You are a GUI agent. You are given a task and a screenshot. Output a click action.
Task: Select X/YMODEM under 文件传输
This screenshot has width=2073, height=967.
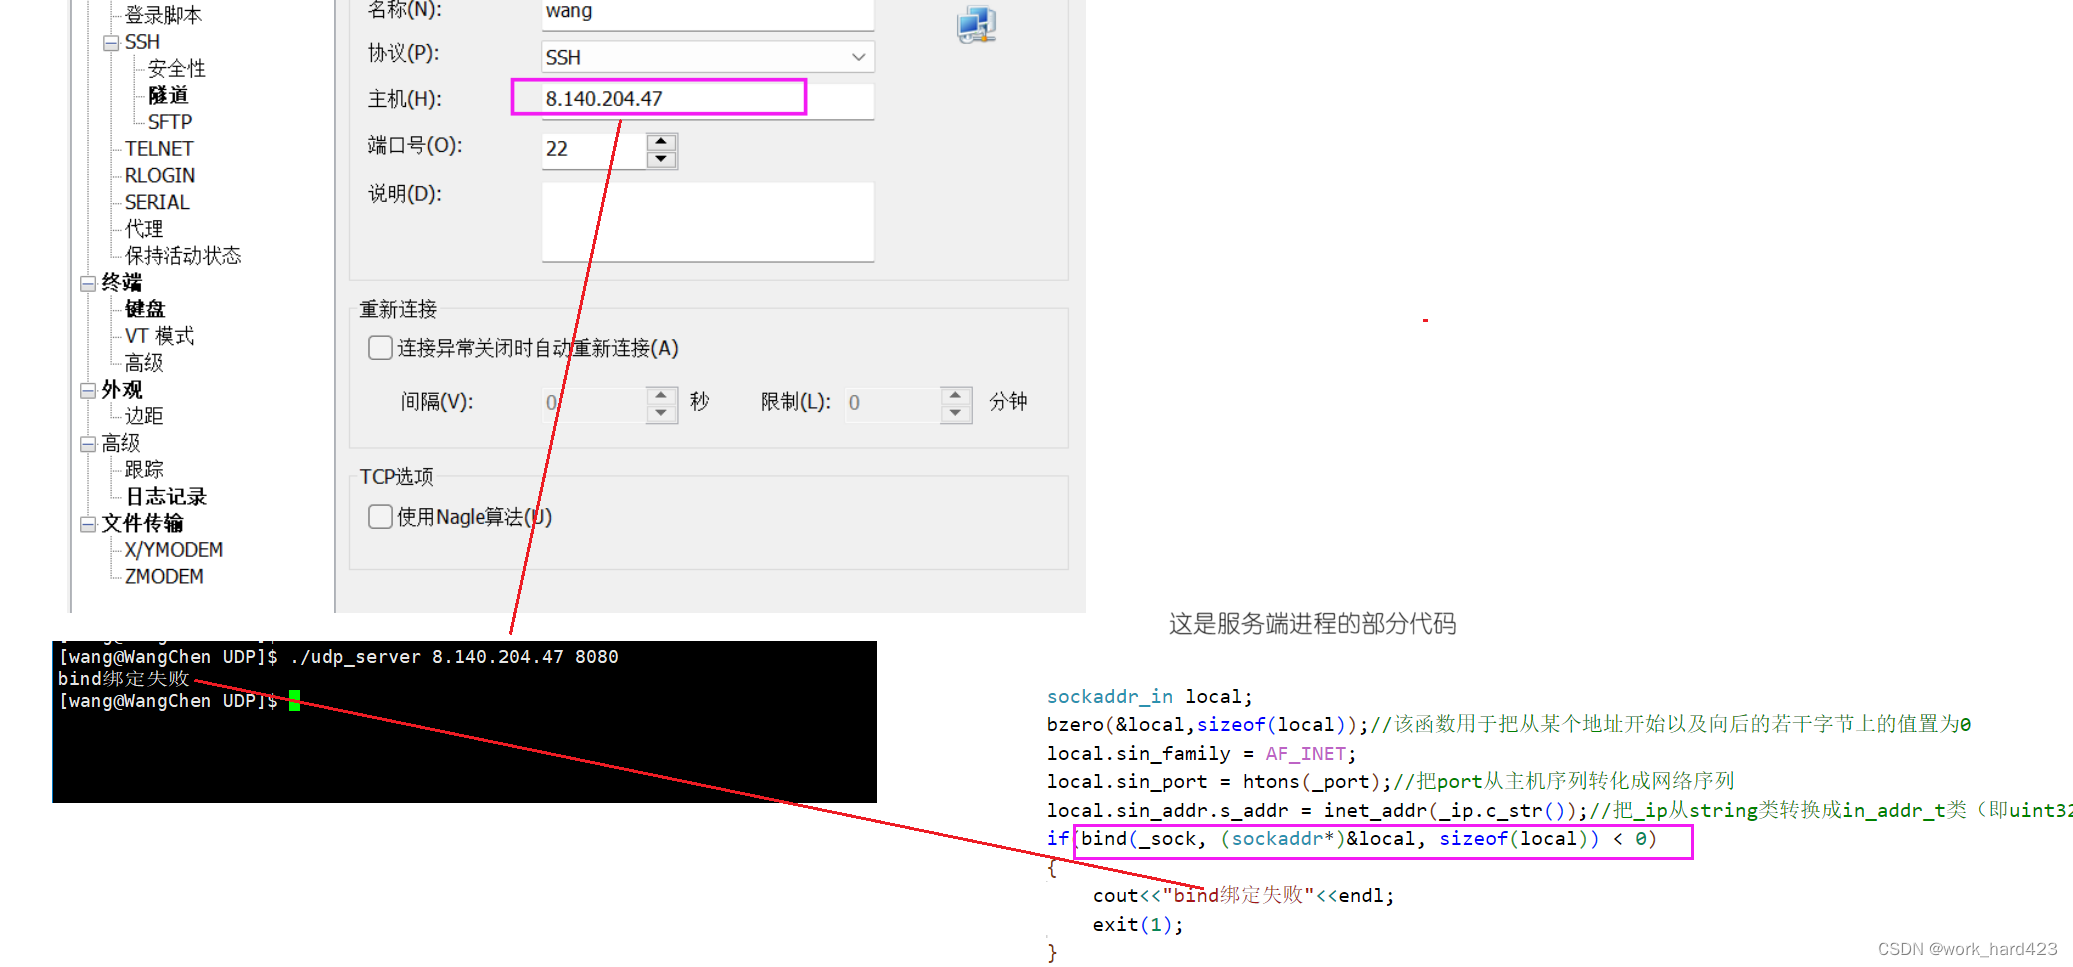(x=174, y=550)
